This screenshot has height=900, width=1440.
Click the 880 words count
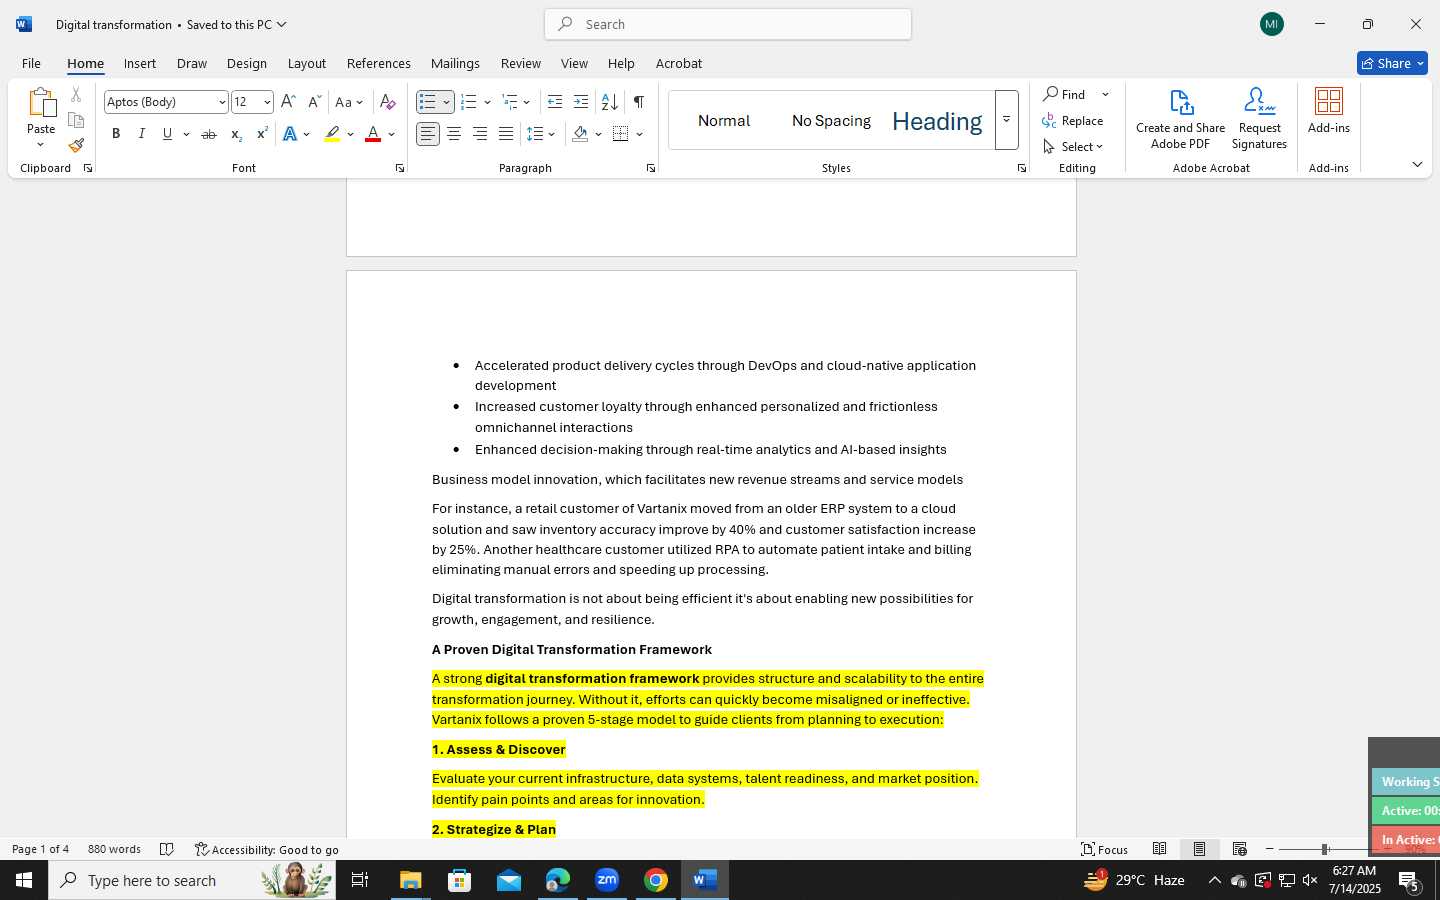(x=114, y=849)
